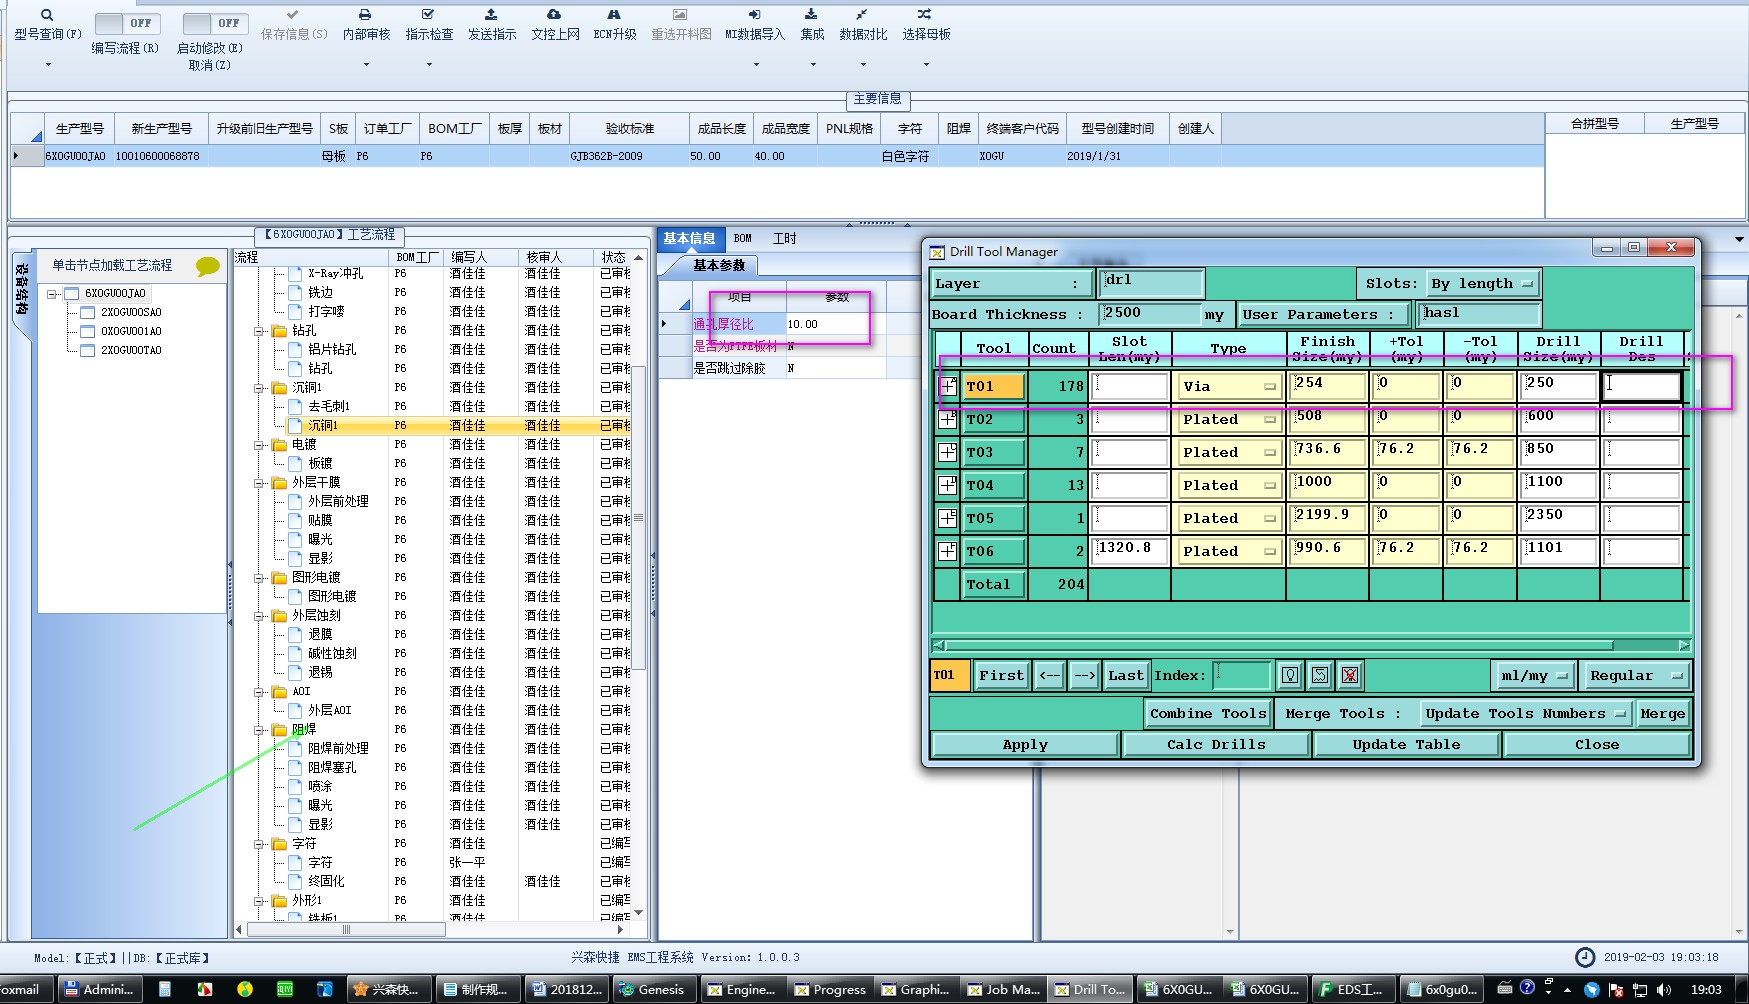Click the 数据对比 compare icon
Image resolution: width=1749 pixels, height=1004 pixels.
point(862,15)
